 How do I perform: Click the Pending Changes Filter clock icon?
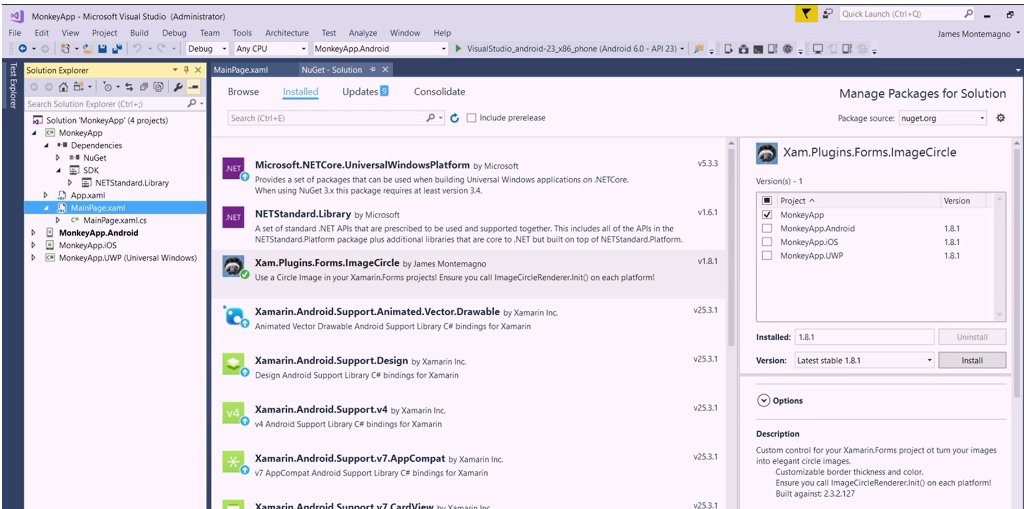107,87
